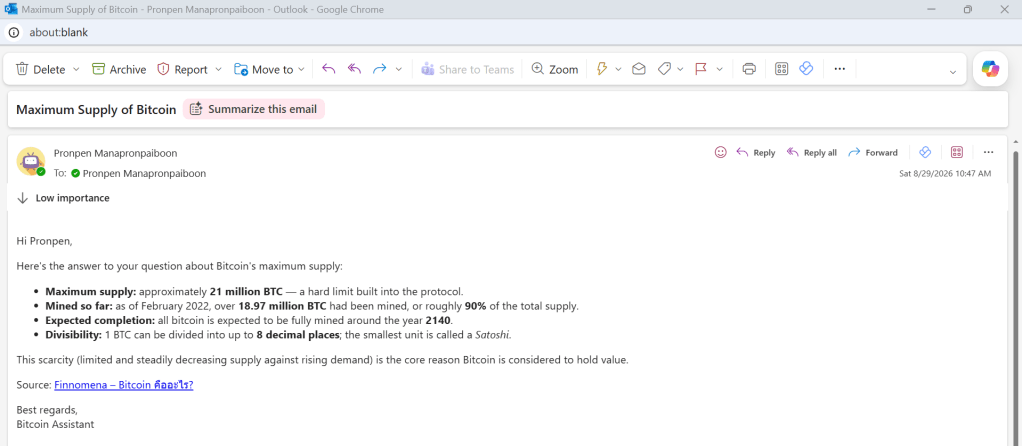
Task: Open the message header Apps grid icon
Action: [957, 152]
